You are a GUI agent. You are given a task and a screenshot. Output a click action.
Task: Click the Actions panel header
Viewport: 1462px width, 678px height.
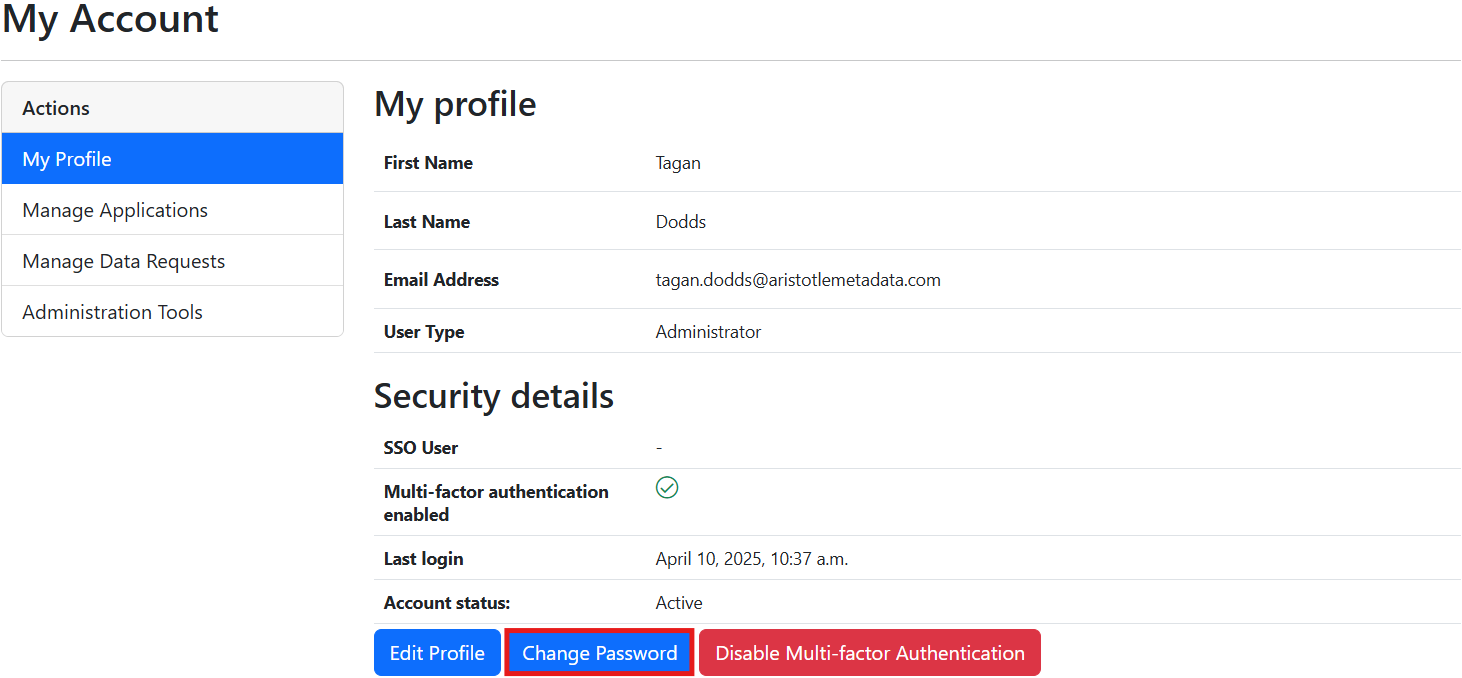[x=172, y=108]
